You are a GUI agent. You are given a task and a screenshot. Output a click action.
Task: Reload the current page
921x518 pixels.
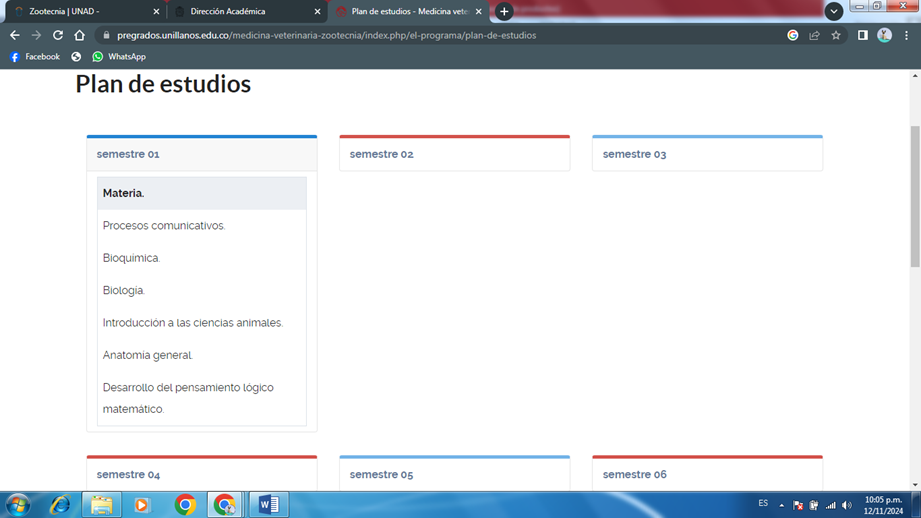(x=58, y=35)
